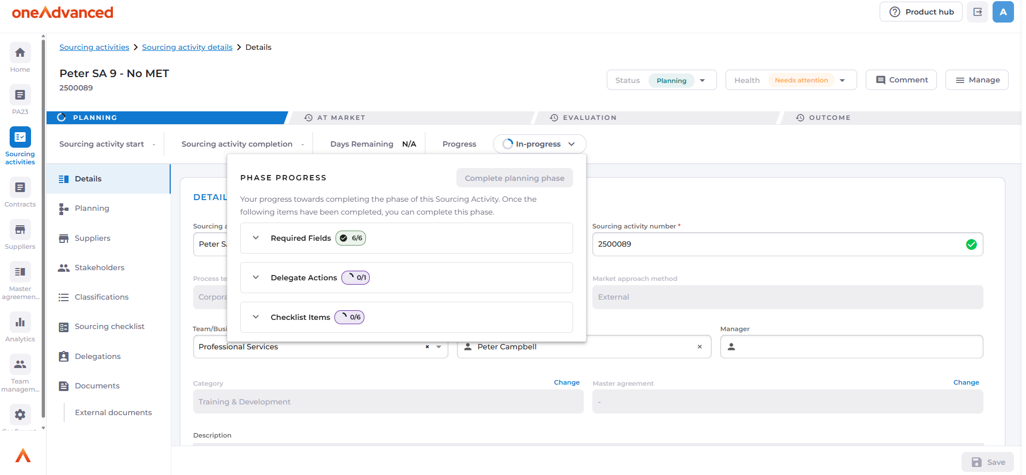Click Complete planning phase button
Screen dimensions: 1026x475
[514, 178]
